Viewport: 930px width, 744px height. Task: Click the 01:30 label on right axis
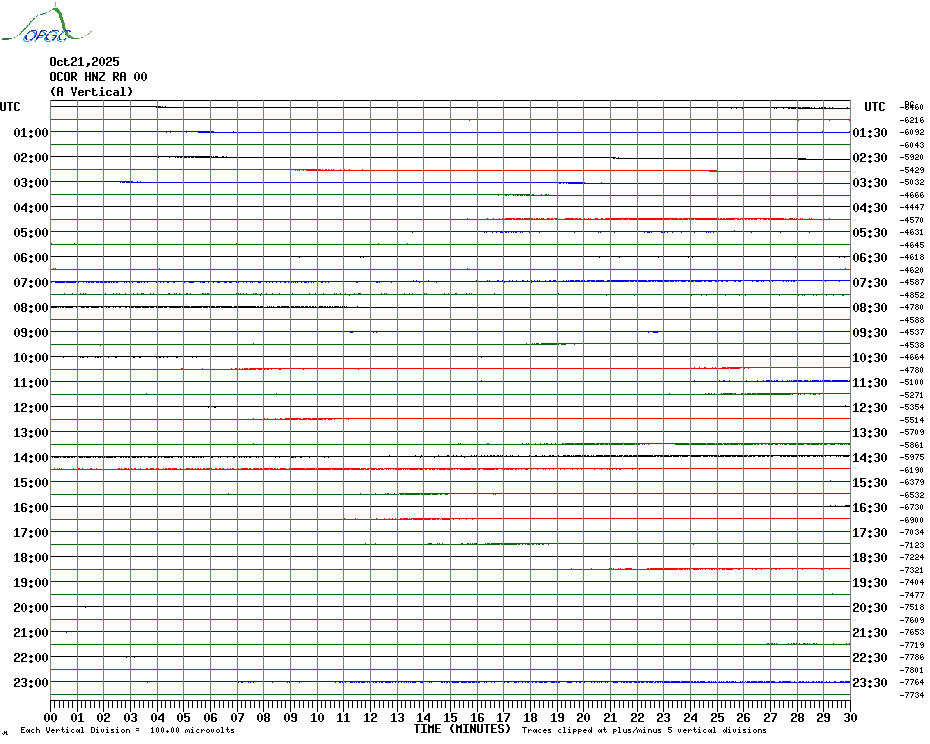[869, 133]
